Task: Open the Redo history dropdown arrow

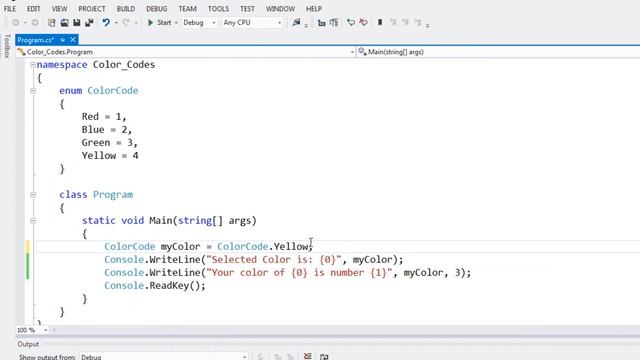Action: [136, 23]
